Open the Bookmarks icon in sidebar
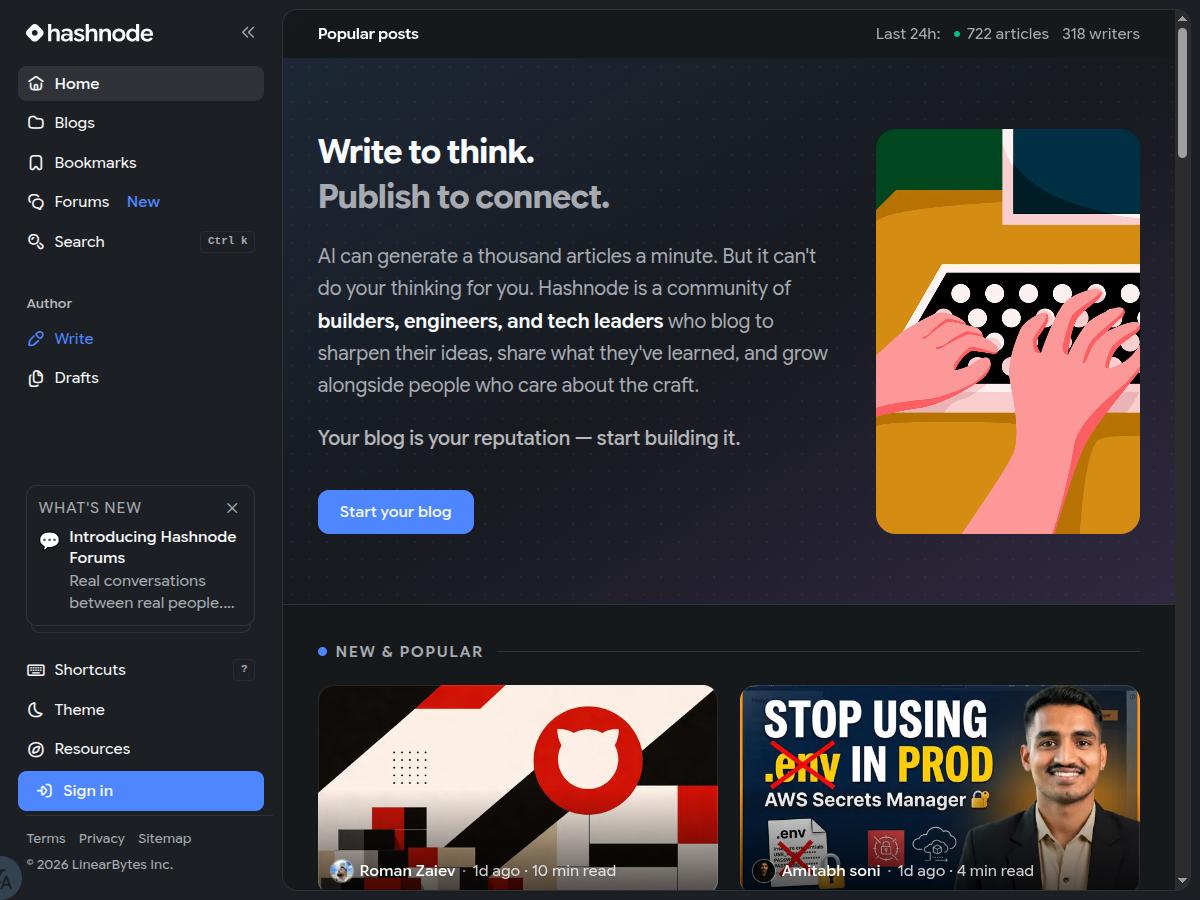Image resolution: width=1200 pixels, height=900 pixels. click(x=36, y=163)
